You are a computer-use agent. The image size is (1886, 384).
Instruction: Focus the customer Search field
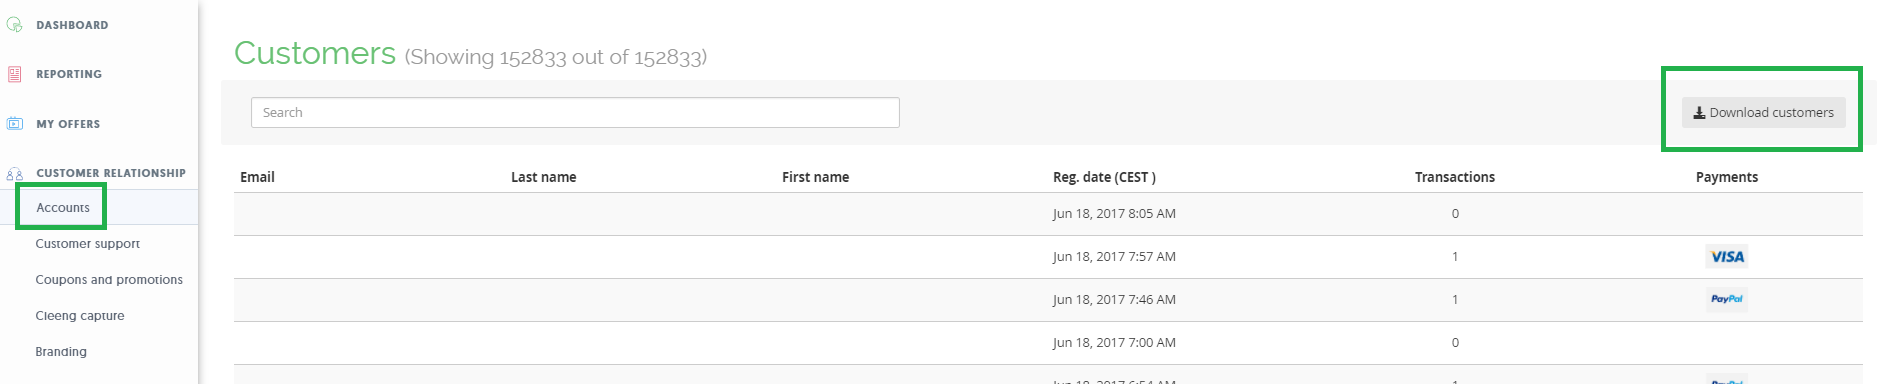pyautogui.click(x=575, y=113)
